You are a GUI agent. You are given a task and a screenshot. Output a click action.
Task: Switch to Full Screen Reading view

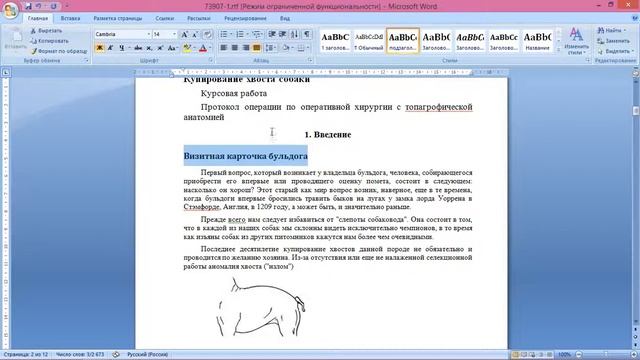[x=524, y=354]
